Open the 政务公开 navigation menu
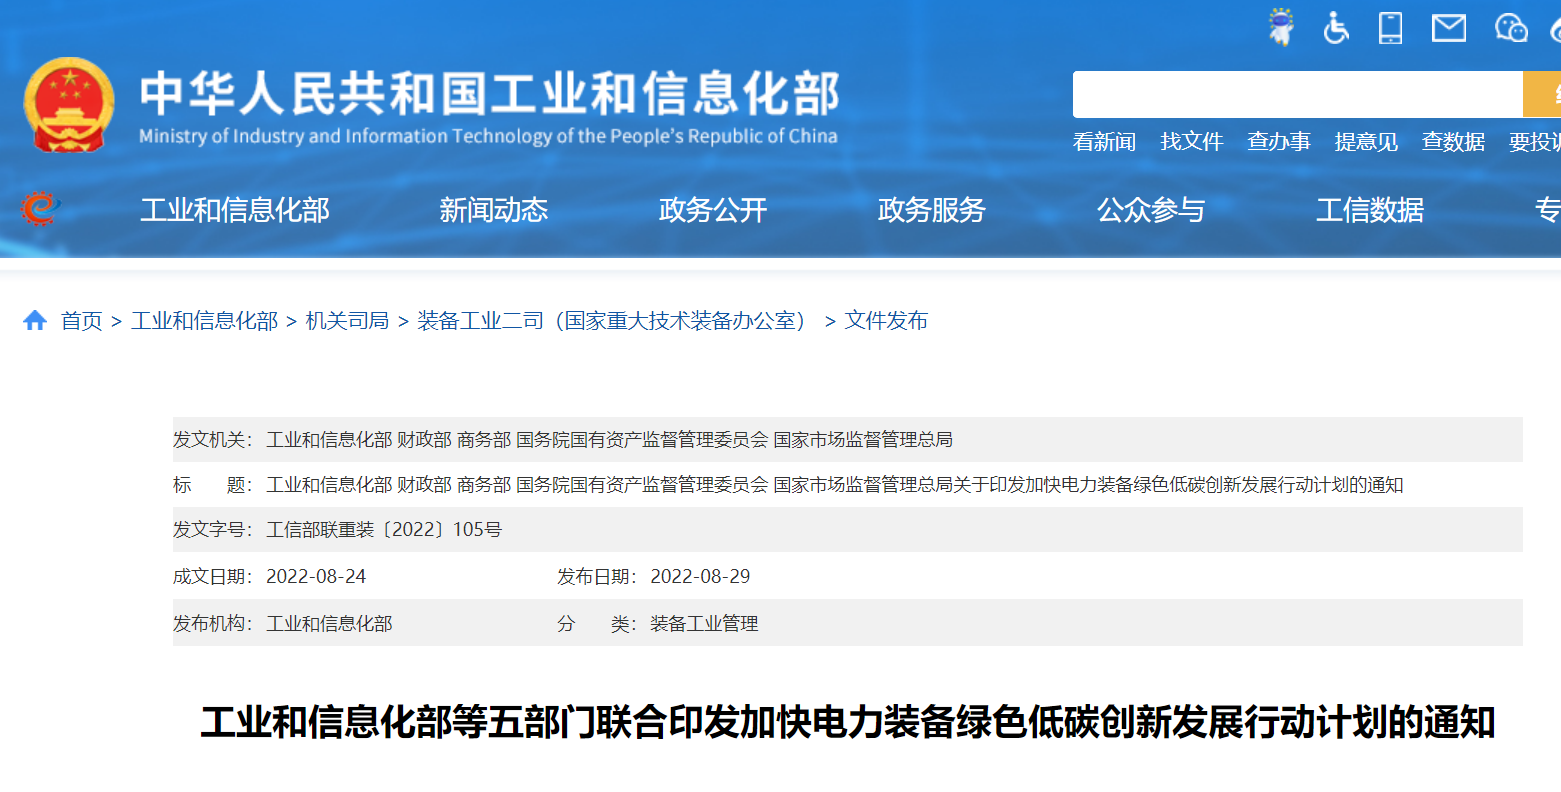 pyautogui.click(x=713, y=210)
